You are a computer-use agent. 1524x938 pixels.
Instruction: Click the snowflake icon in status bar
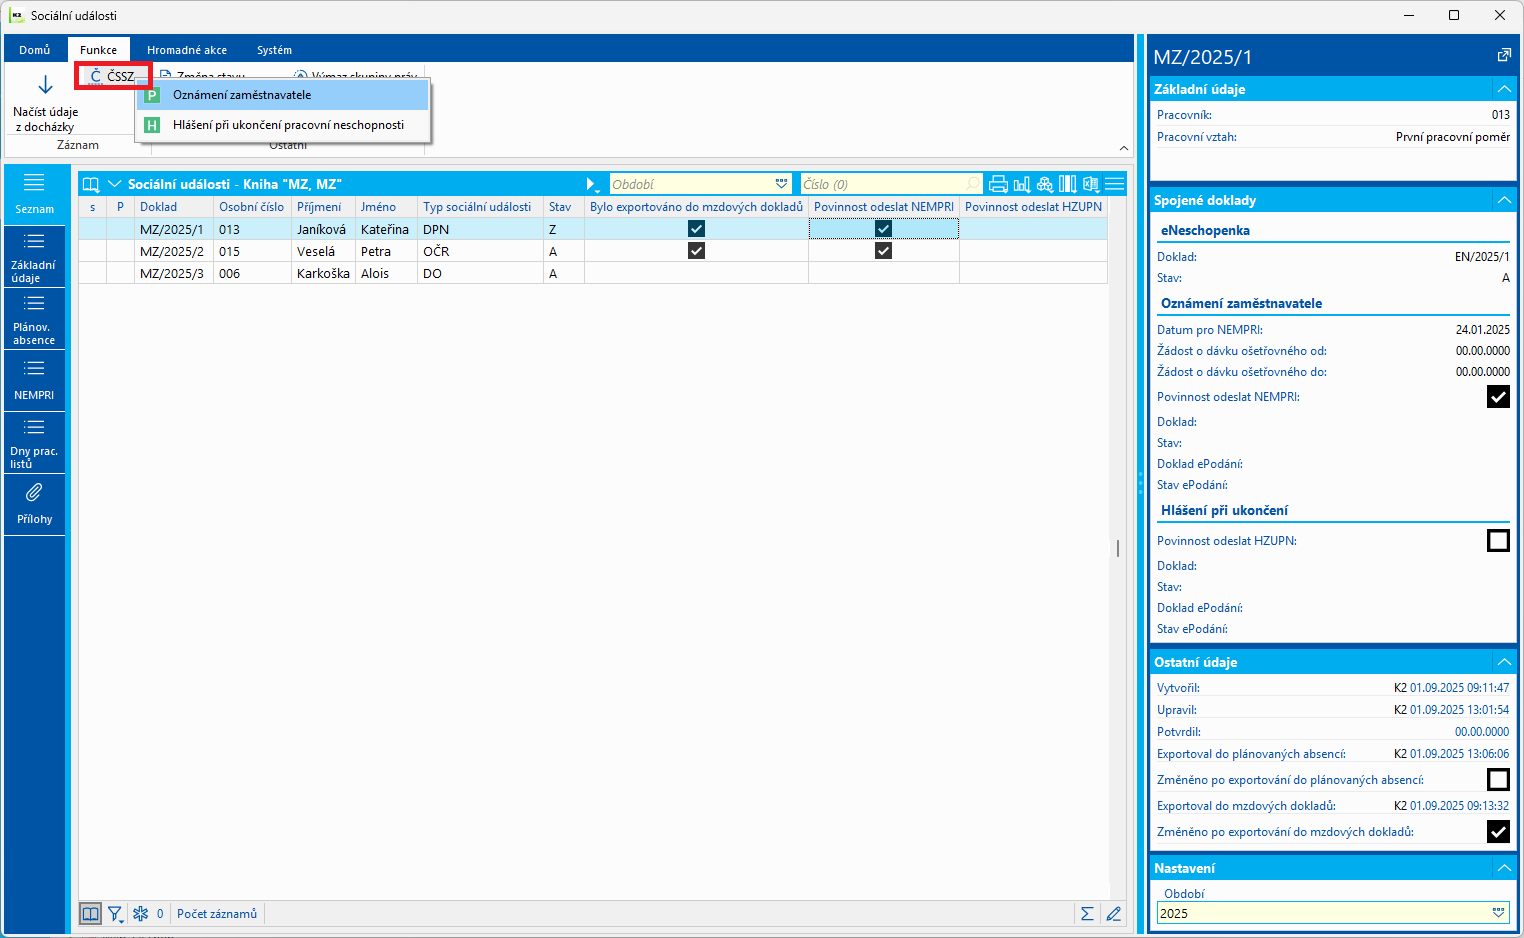[140, 914]
